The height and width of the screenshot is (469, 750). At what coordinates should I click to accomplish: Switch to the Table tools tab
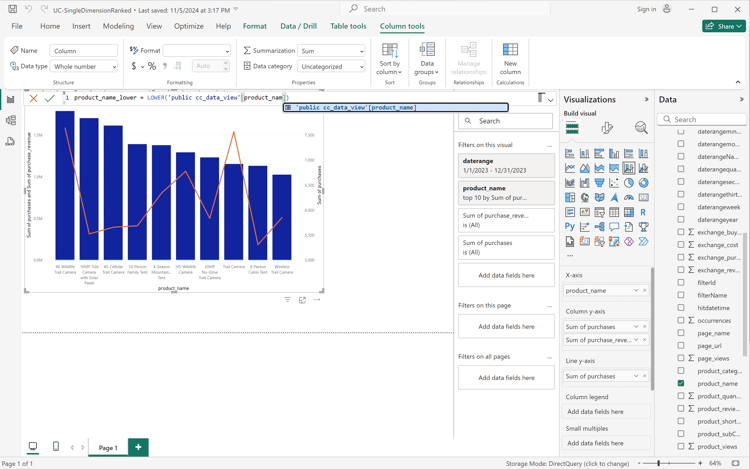coord(348,26)
